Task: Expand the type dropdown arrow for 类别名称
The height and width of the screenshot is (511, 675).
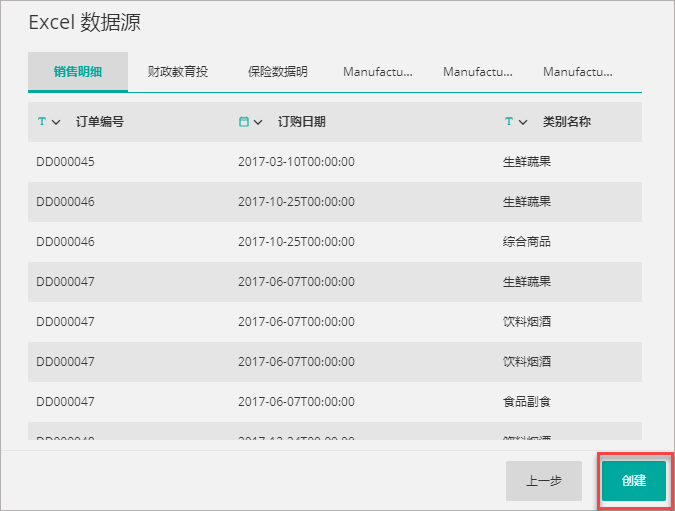Action: coord(524,122)
